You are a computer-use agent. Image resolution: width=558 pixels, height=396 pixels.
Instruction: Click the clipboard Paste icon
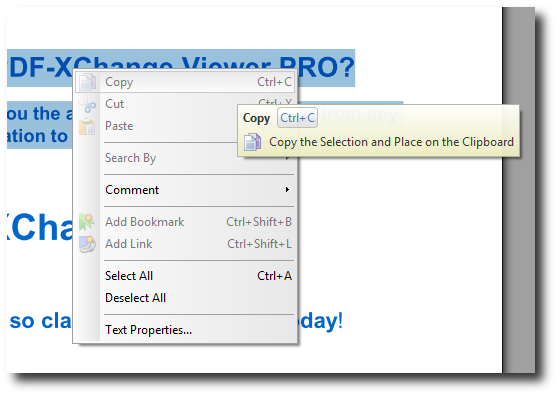coord(87,127)
